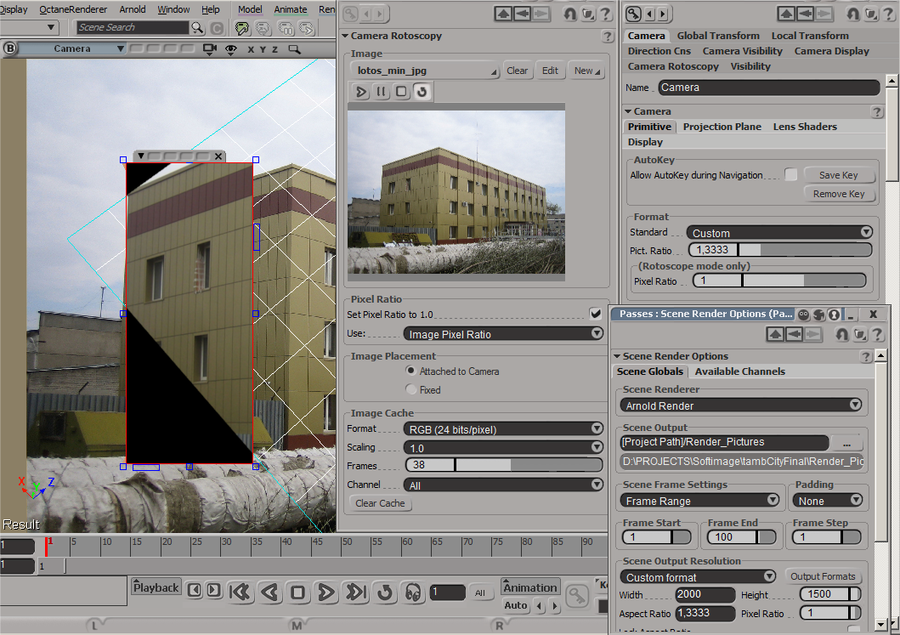Stop playback in the playback controls
The height and width of the screenshot is (635, 900).
coord(297,592)
